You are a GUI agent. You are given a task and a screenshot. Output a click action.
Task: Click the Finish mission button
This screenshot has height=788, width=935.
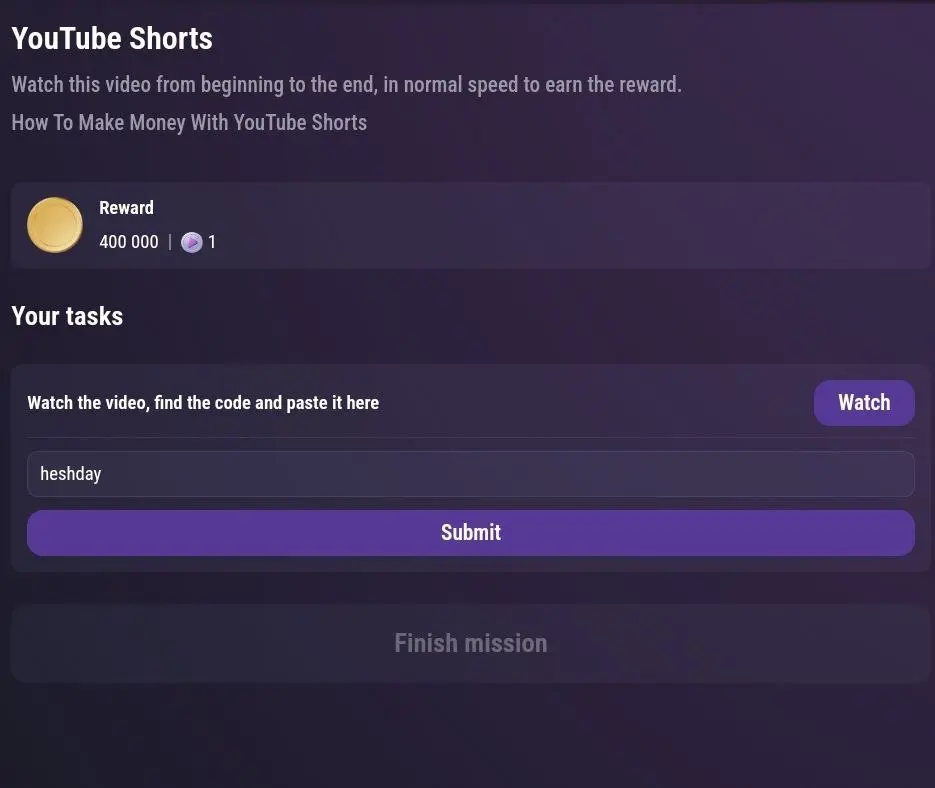click(470, 643)
